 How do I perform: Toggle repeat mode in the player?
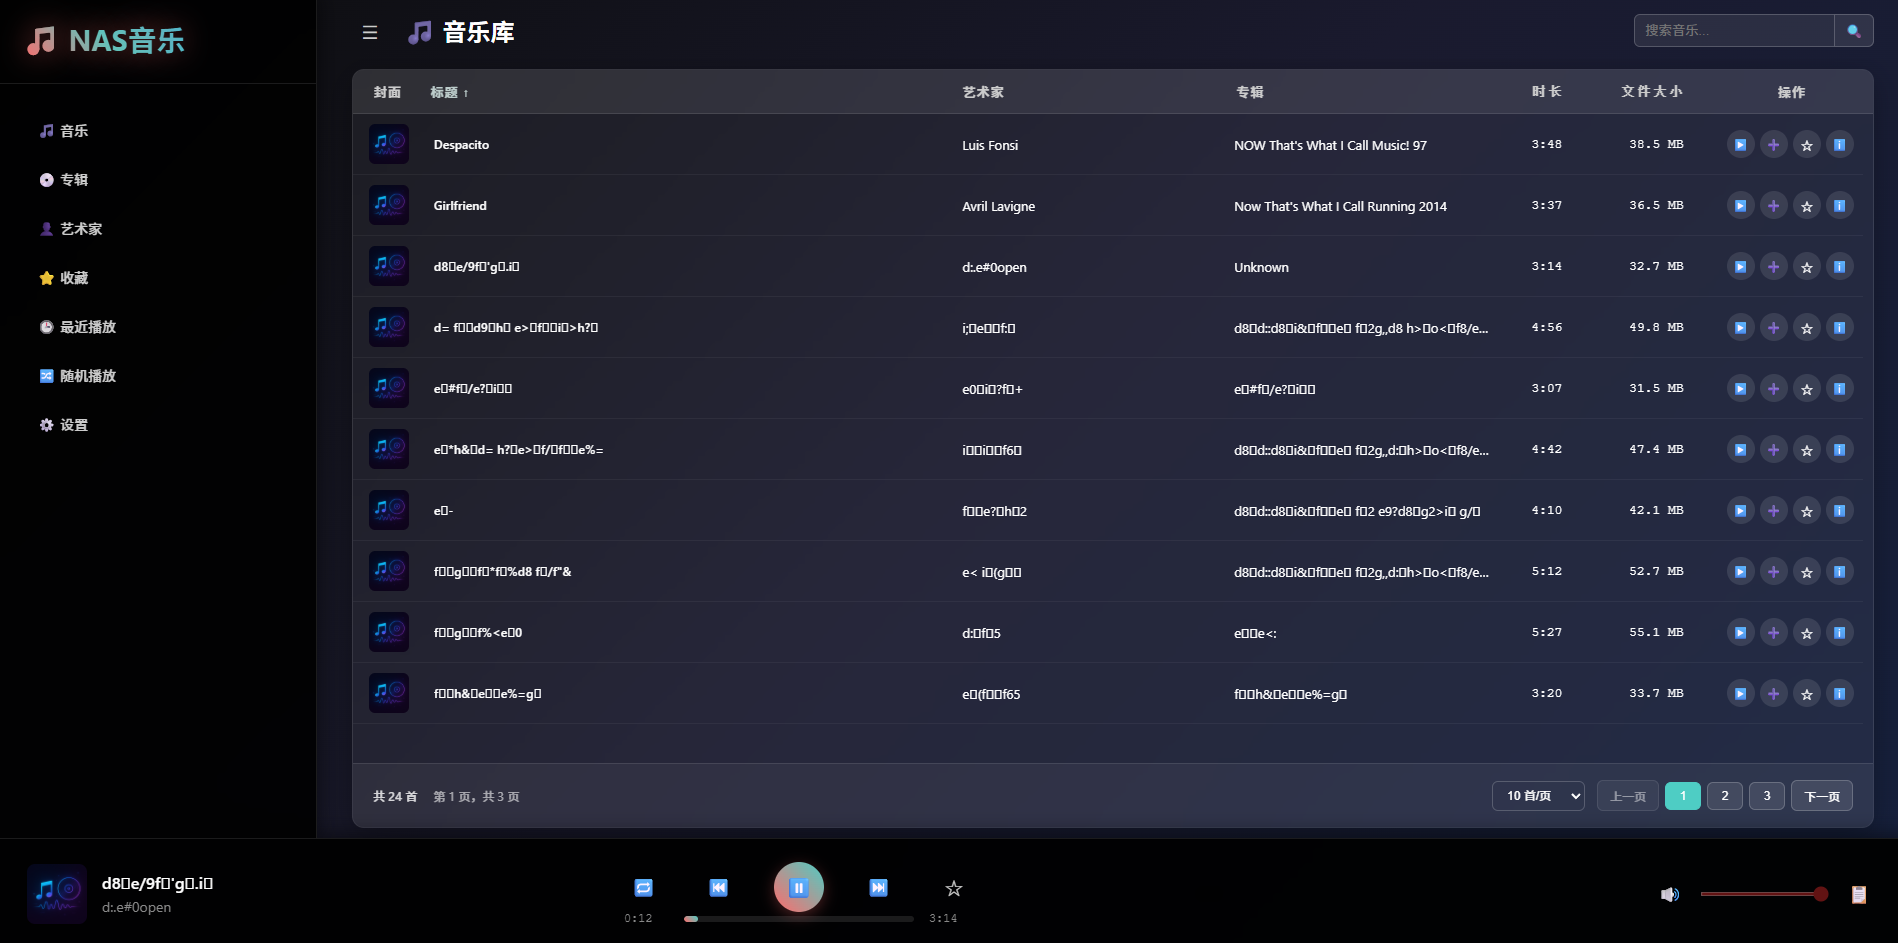click(x=643, y=888)
